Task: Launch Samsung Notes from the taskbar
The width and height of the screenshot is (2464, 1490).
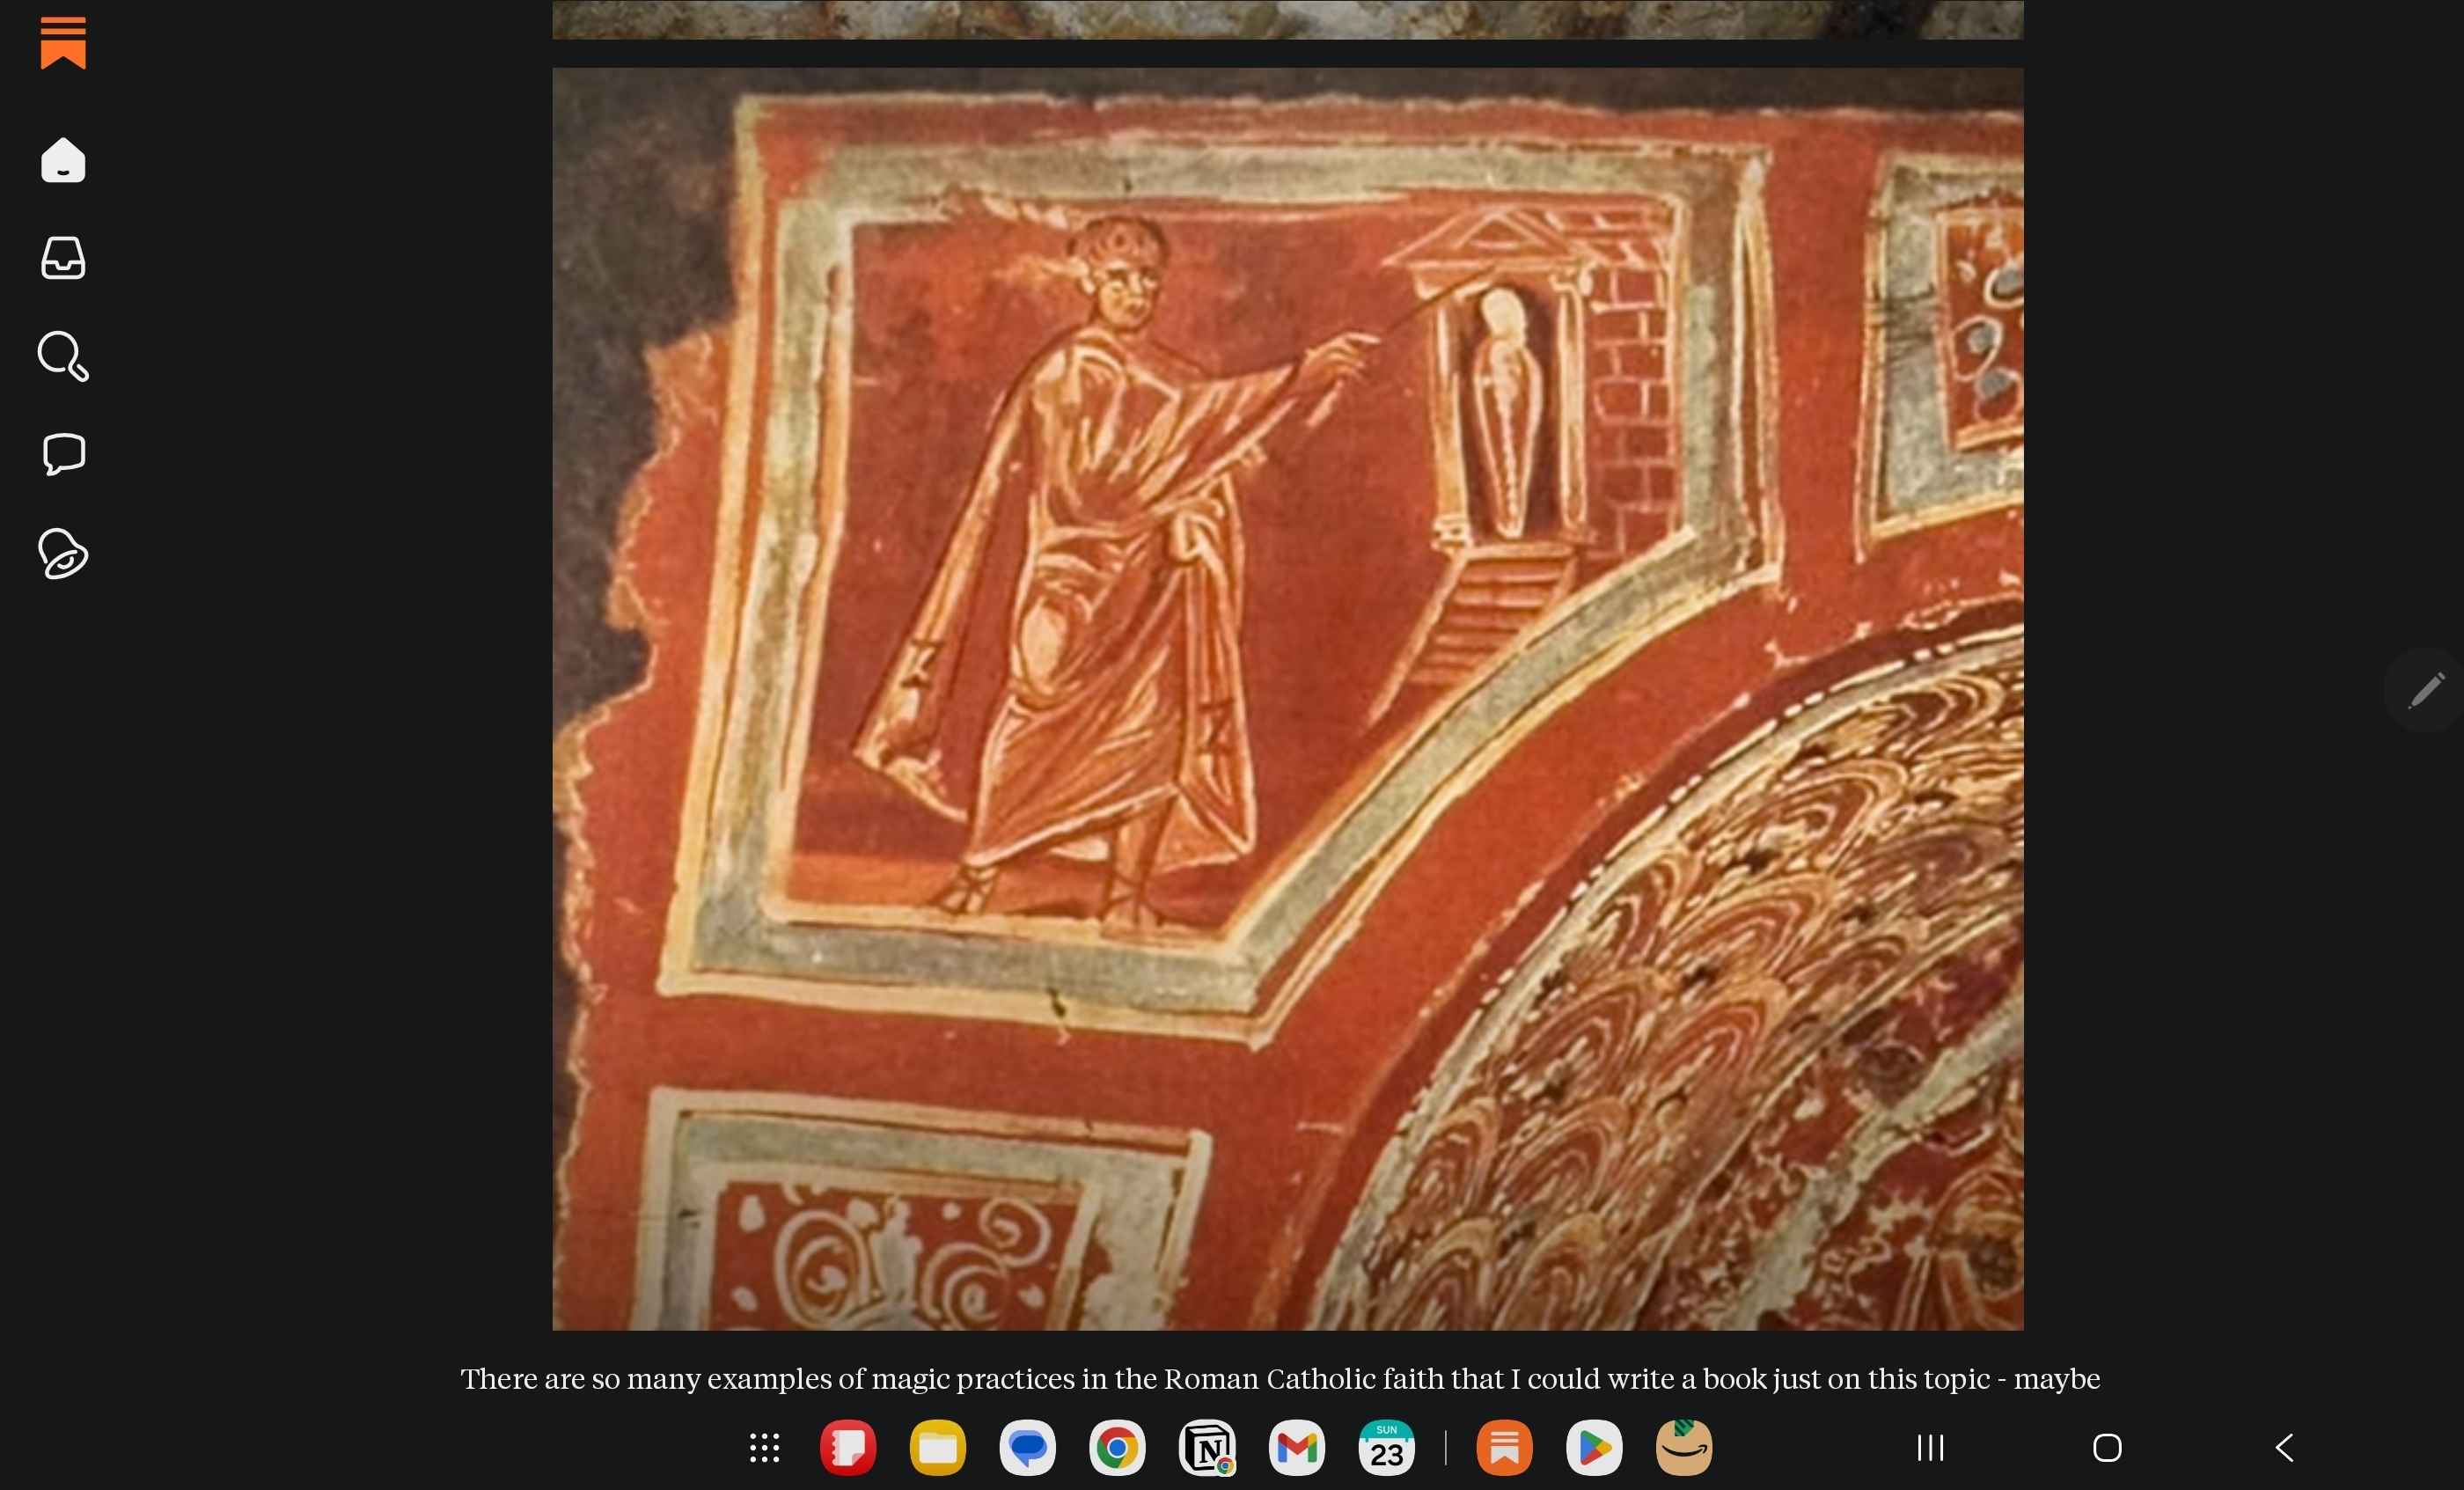Action: (x=848, y=1447)
